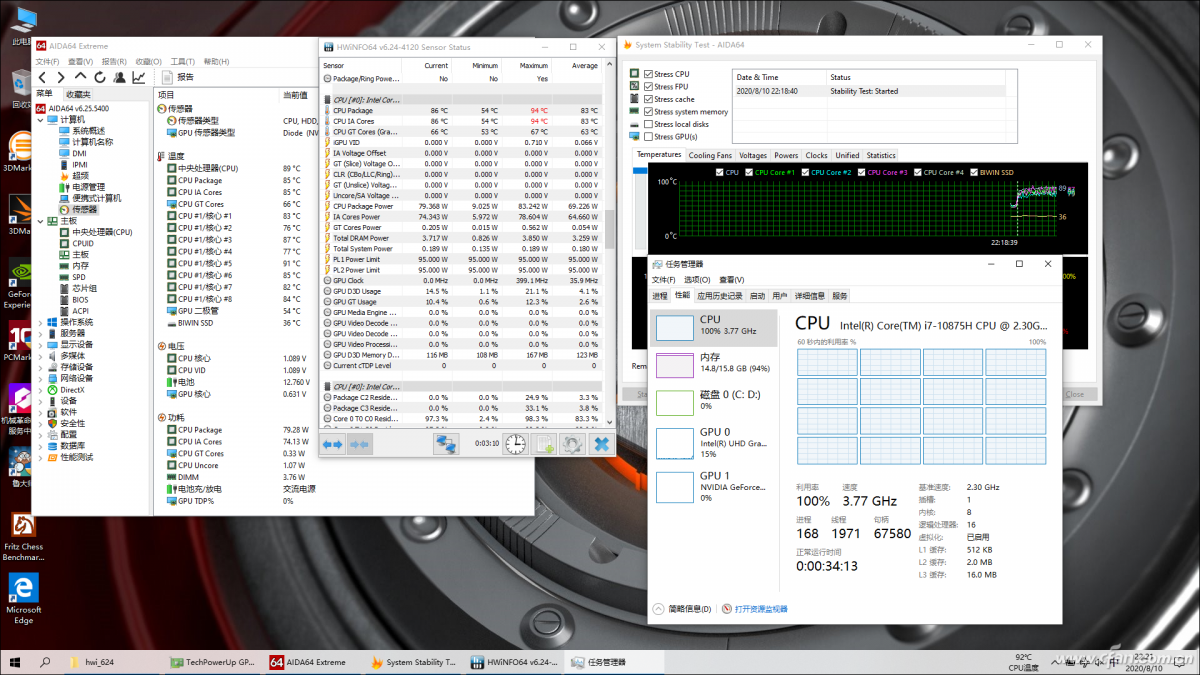Expand 显示设备 tree node
This screenshot has width=1200, height=675.
(41, 344)
